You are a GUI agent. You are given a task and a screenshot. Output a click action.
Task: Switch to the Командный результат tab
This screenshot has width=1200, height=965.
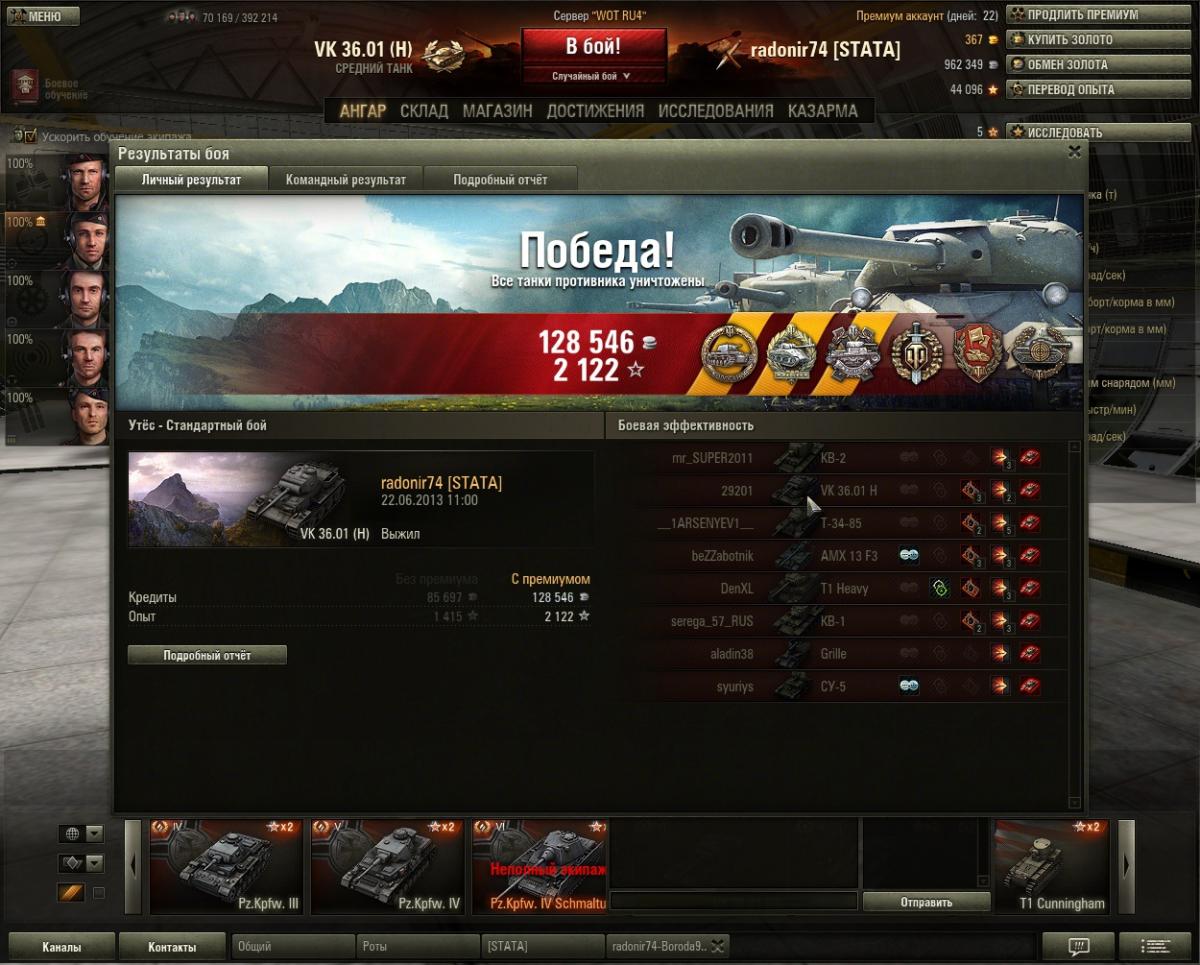(x=346, y=180)
